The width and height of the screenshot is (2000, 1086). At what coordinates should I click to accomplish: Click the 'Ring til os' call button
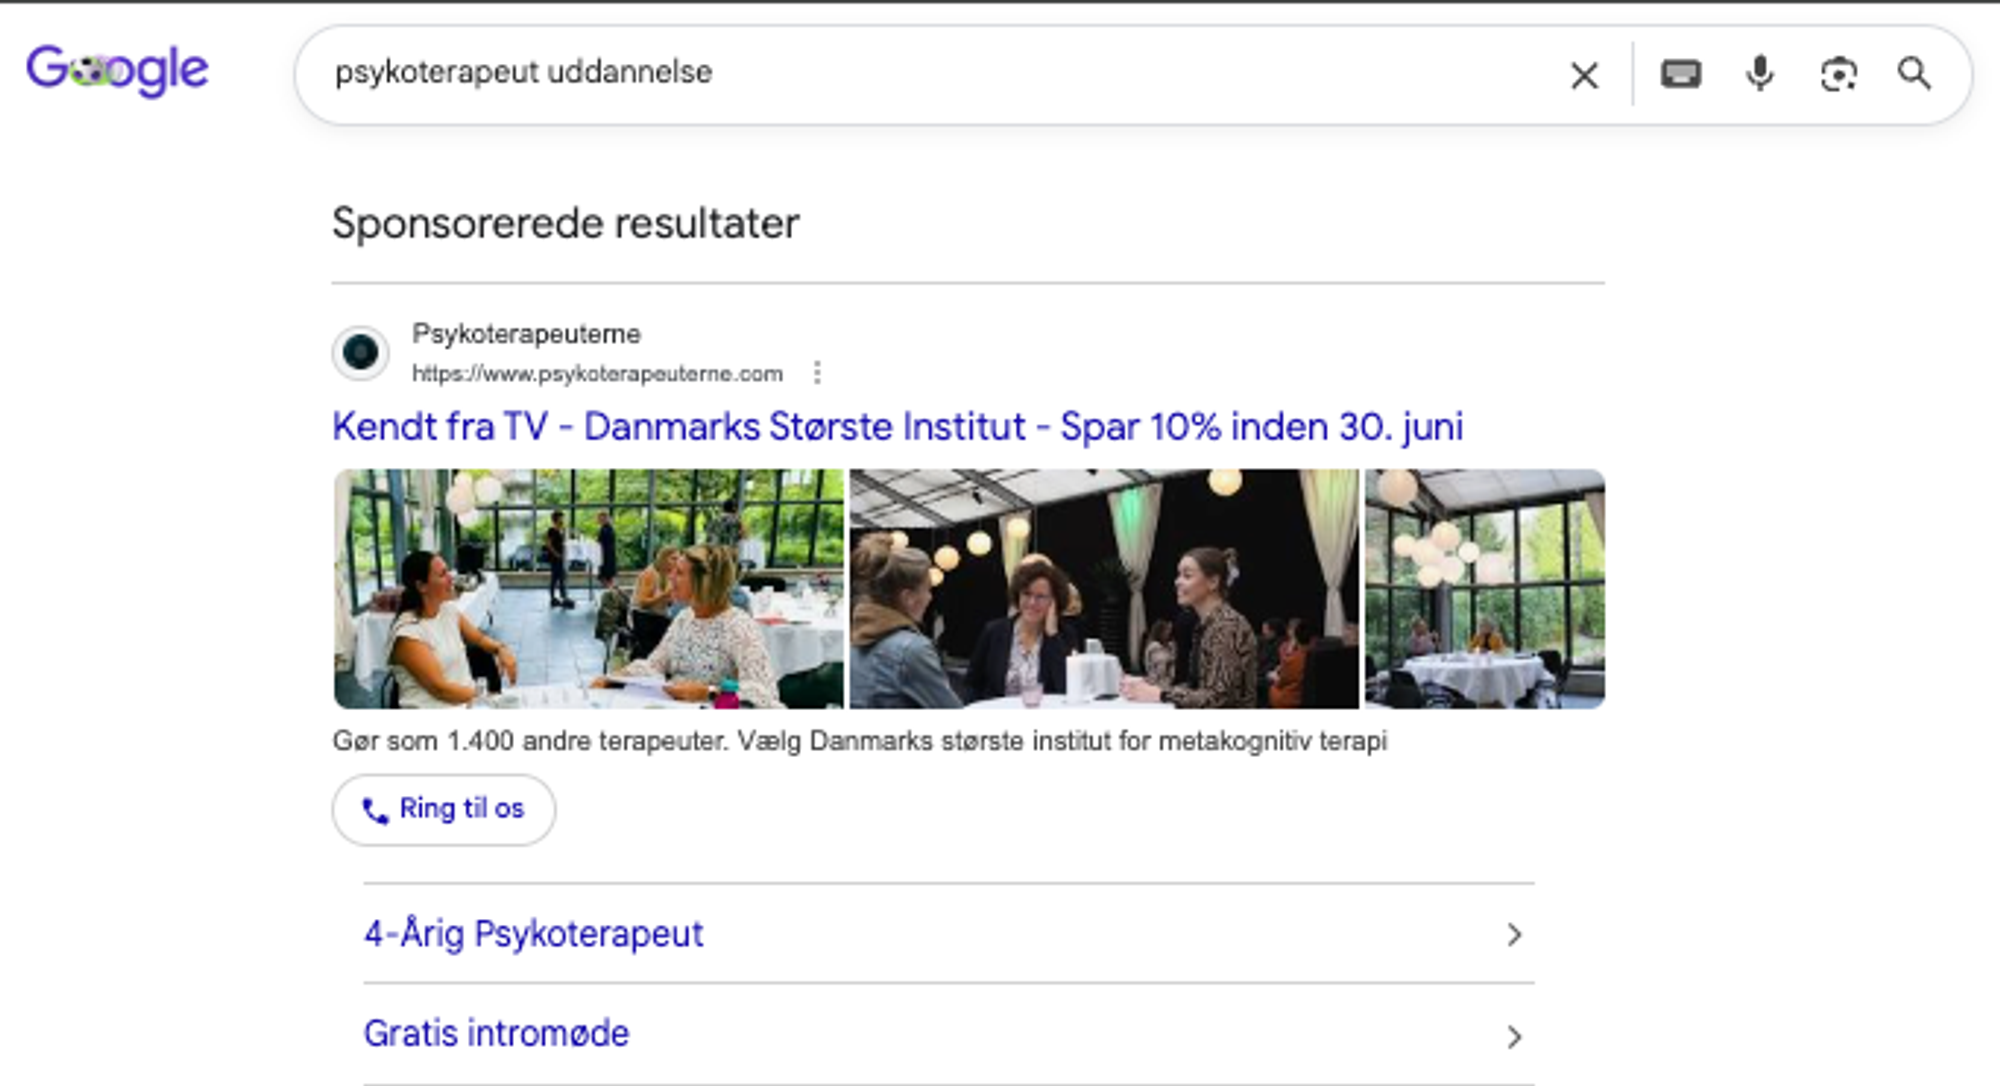pos(444,809)
